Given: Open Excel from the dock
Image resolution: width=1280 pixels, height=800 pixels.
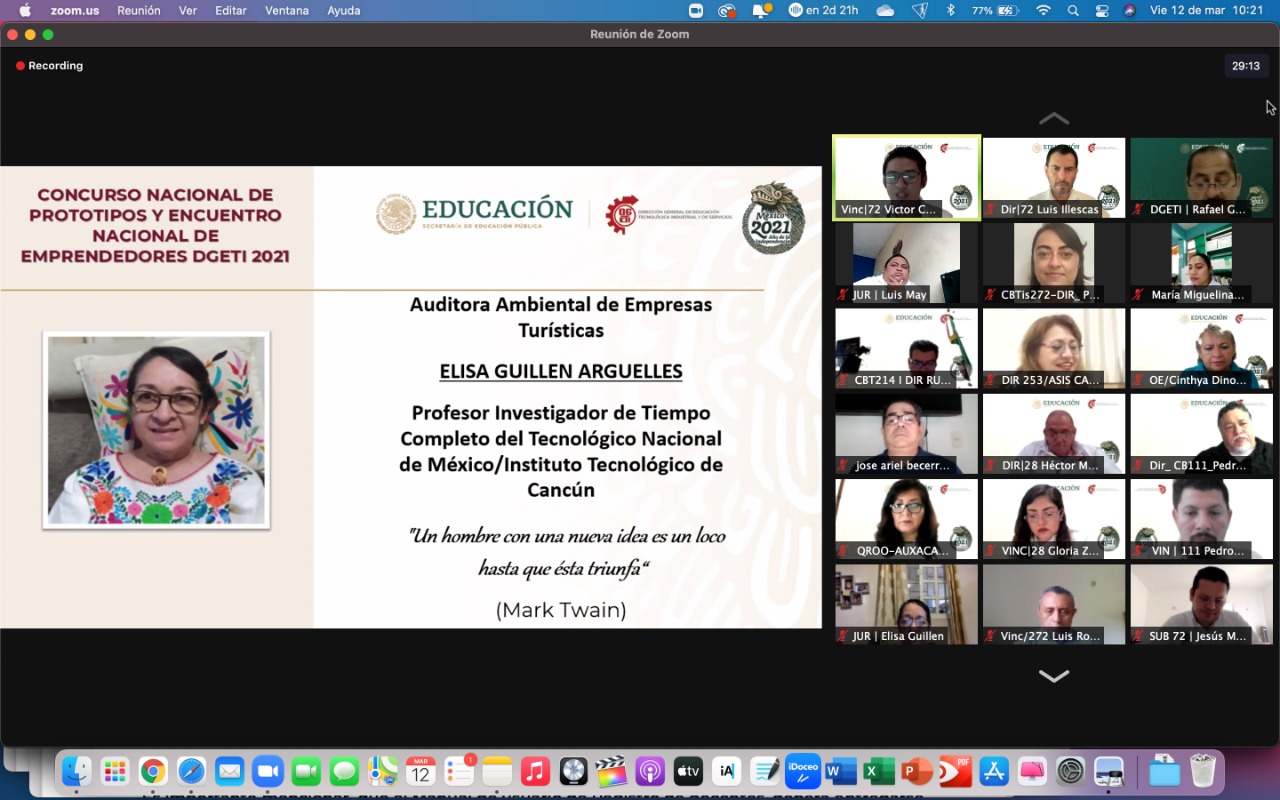Looking at the screenshot, I should click(x=879, y=771).
